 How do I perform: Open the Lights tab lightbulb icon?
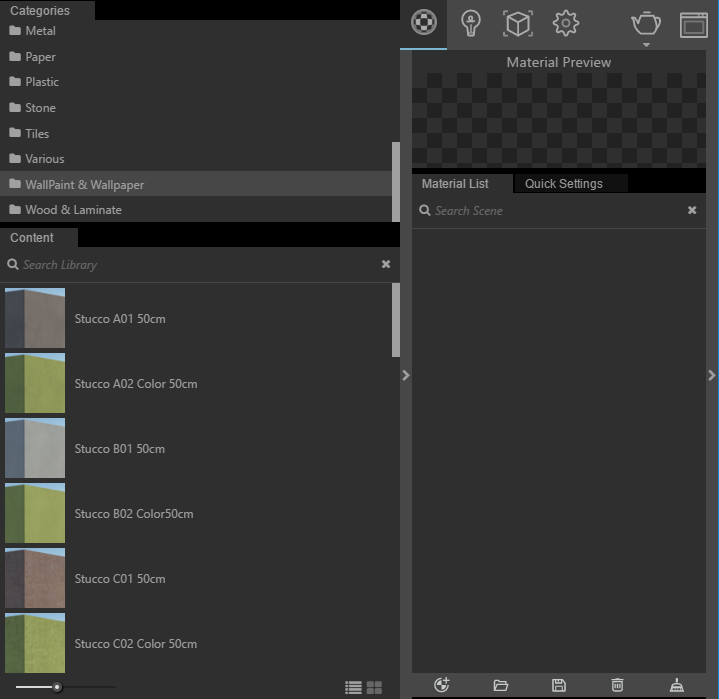[470, 23]
